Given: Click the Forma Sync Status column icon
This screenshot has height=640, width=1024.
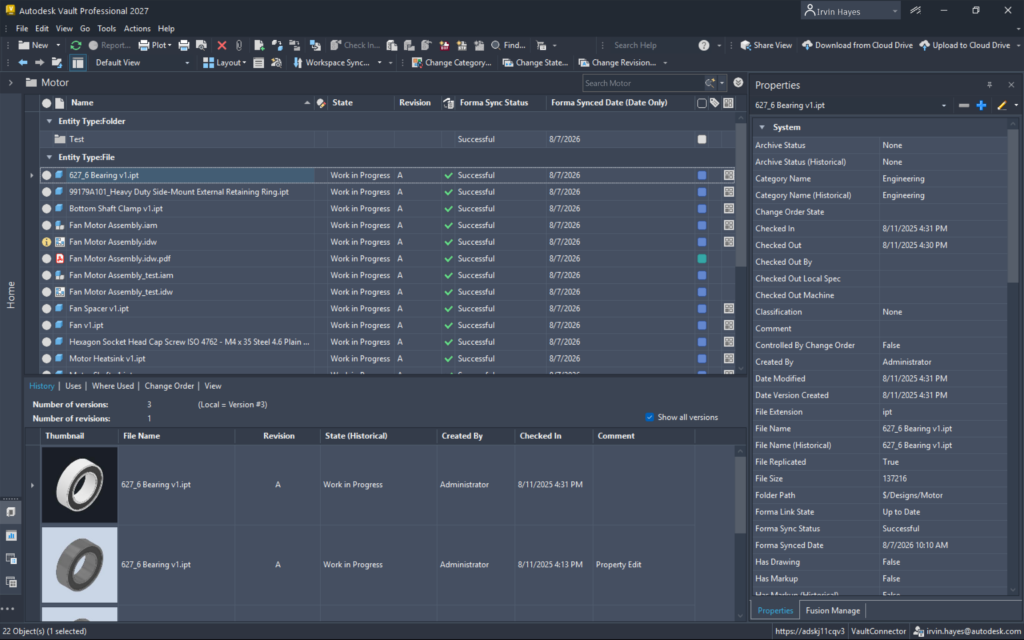Looking at the screenshot, I should [x=449, y=103].
